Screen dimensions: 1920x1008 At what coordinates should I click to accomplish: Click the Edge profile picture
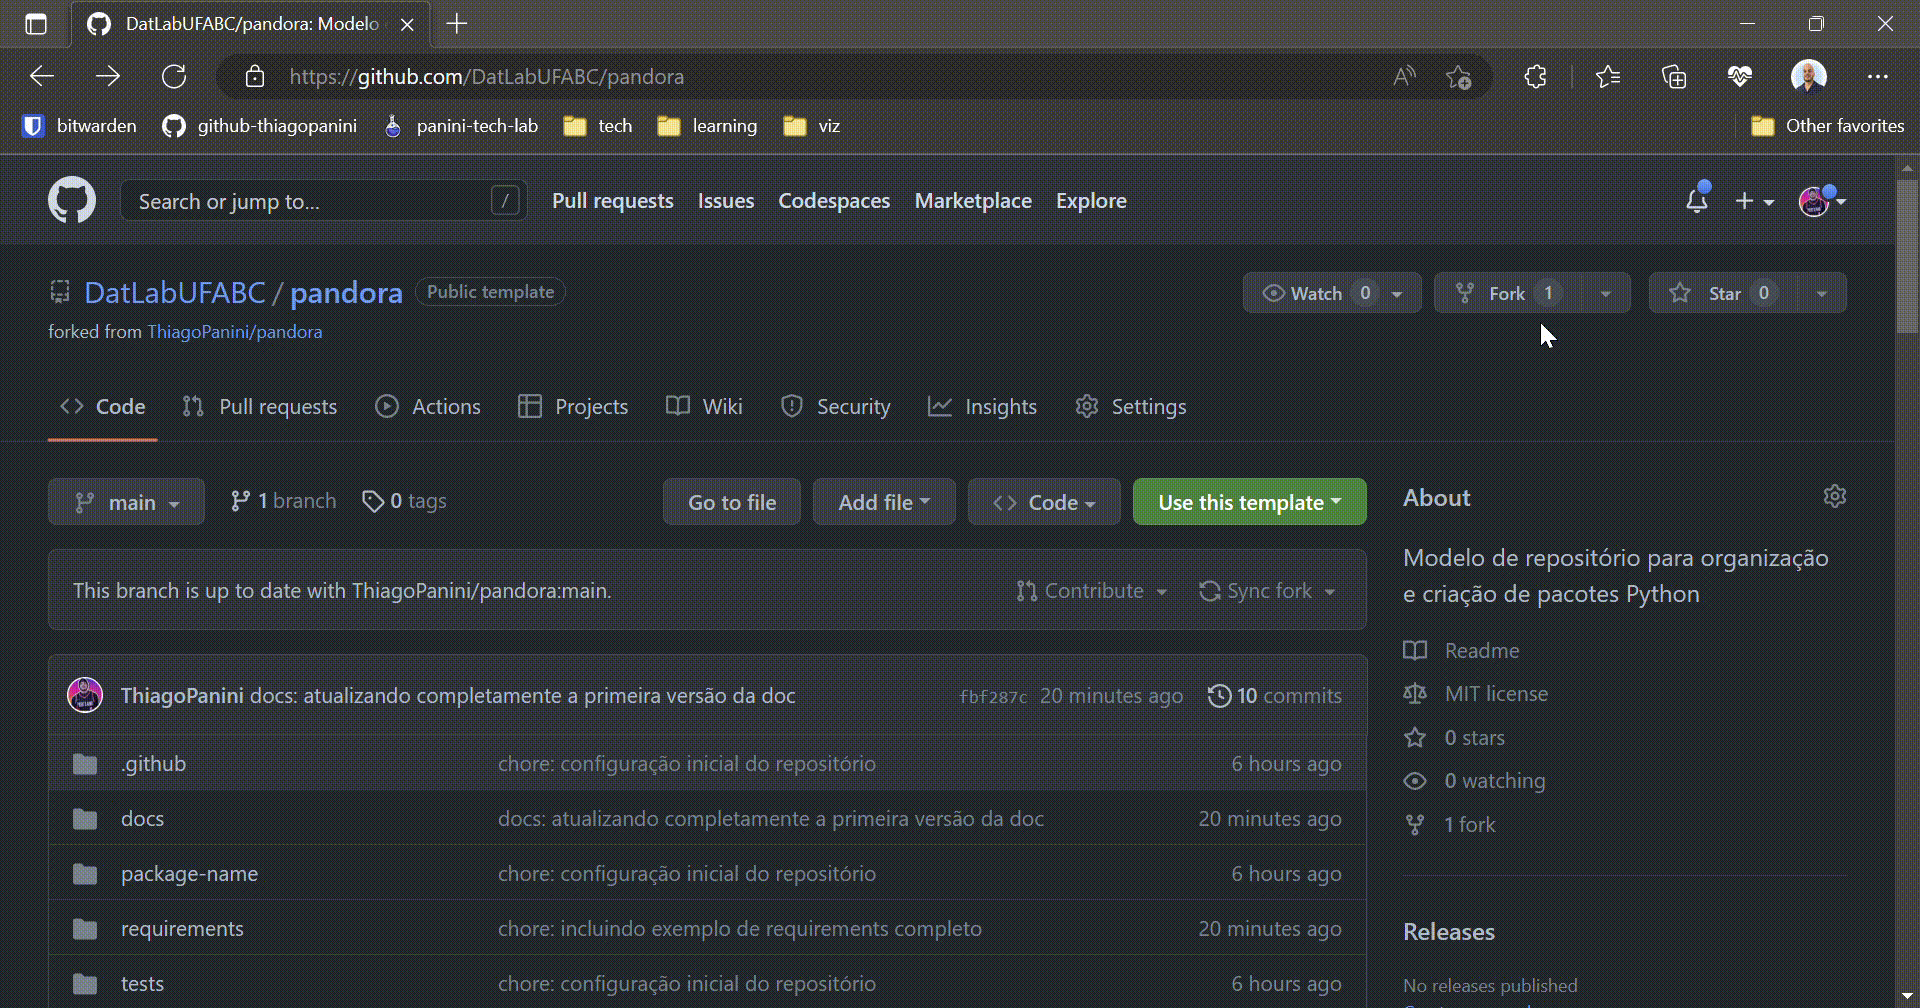click(x=1808, y=76)
